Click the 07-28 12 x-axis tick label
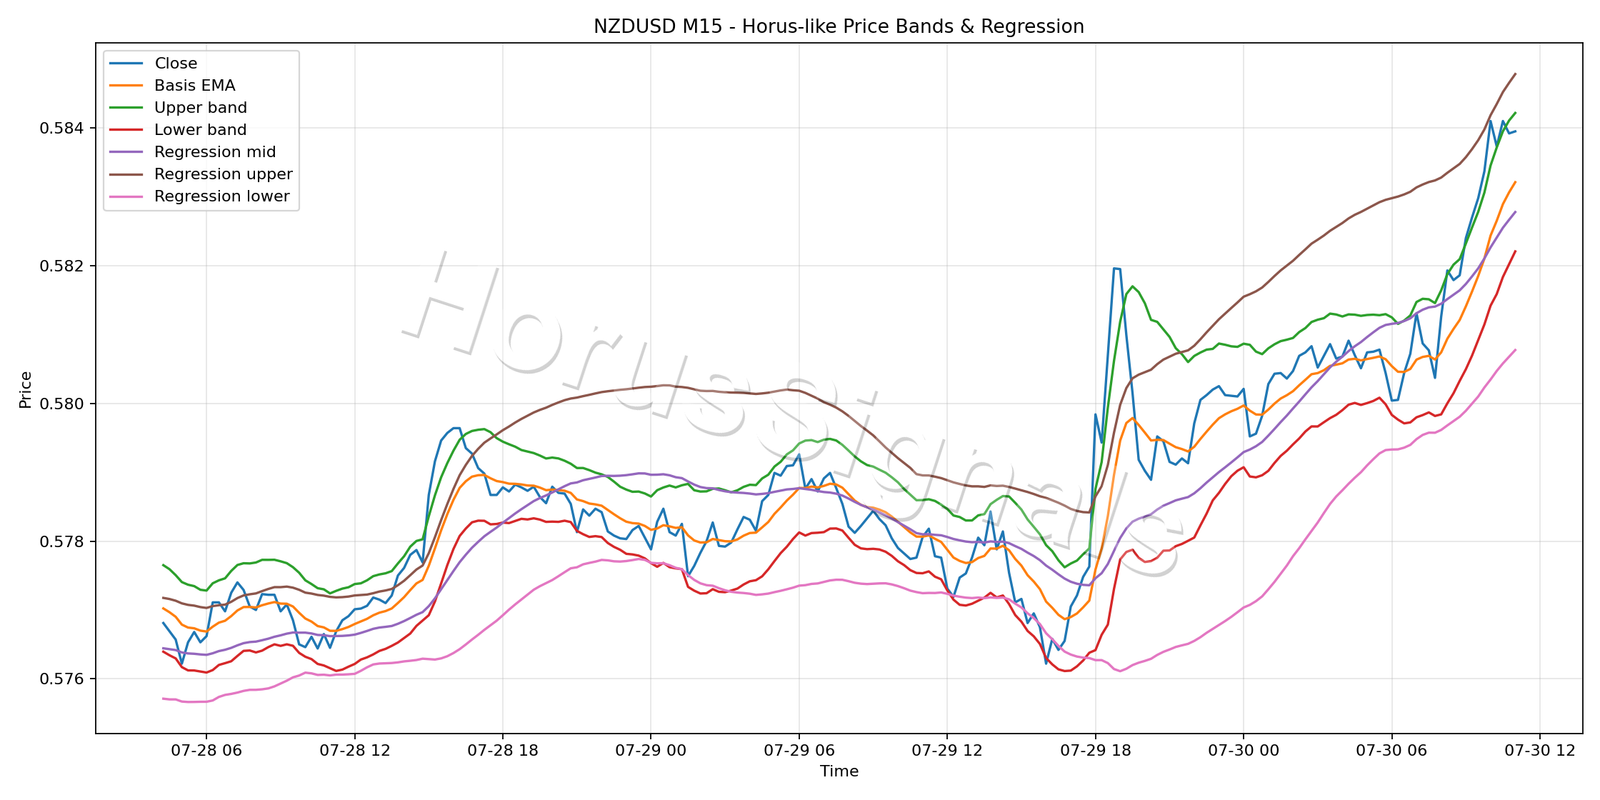The image size is (1600, 800). click(x=354, y=750)
